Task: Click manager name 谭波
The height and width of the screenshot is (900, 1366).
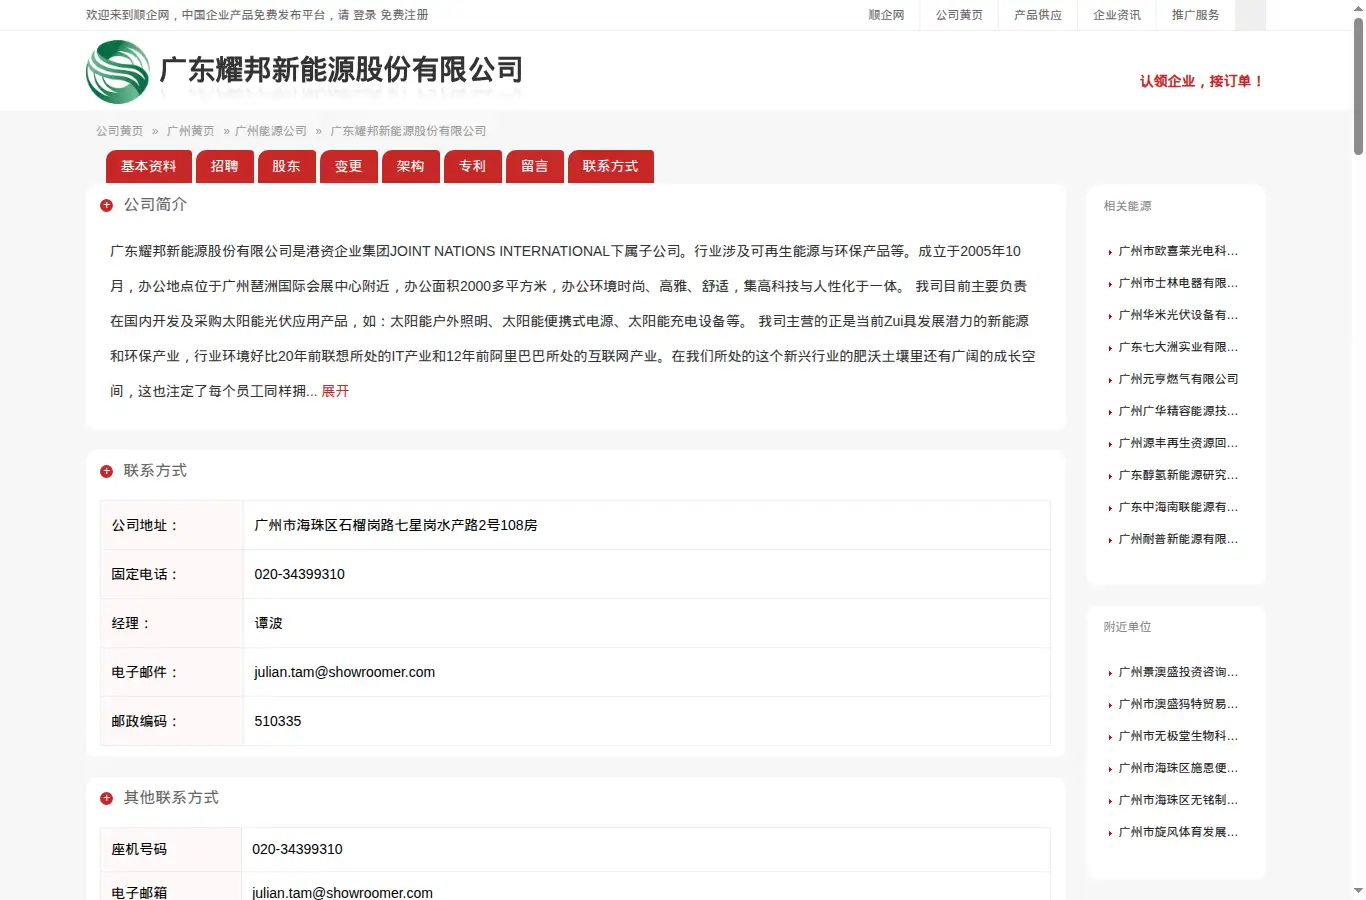Action: (x=268, y=623)
